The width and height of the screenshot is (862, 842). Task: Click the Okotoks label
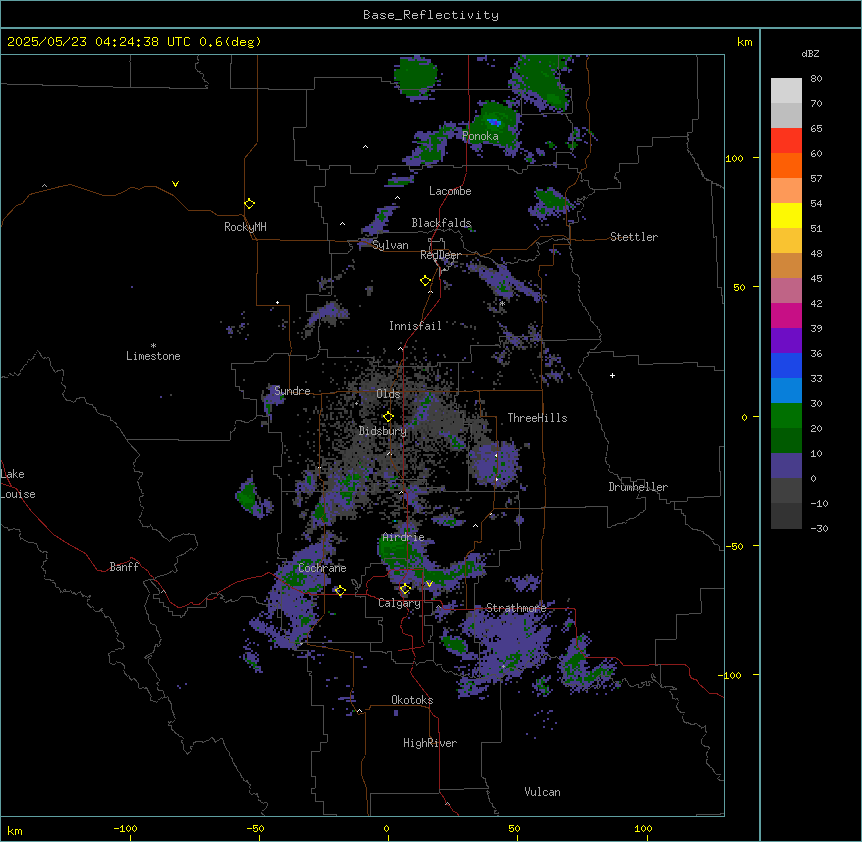412,700
